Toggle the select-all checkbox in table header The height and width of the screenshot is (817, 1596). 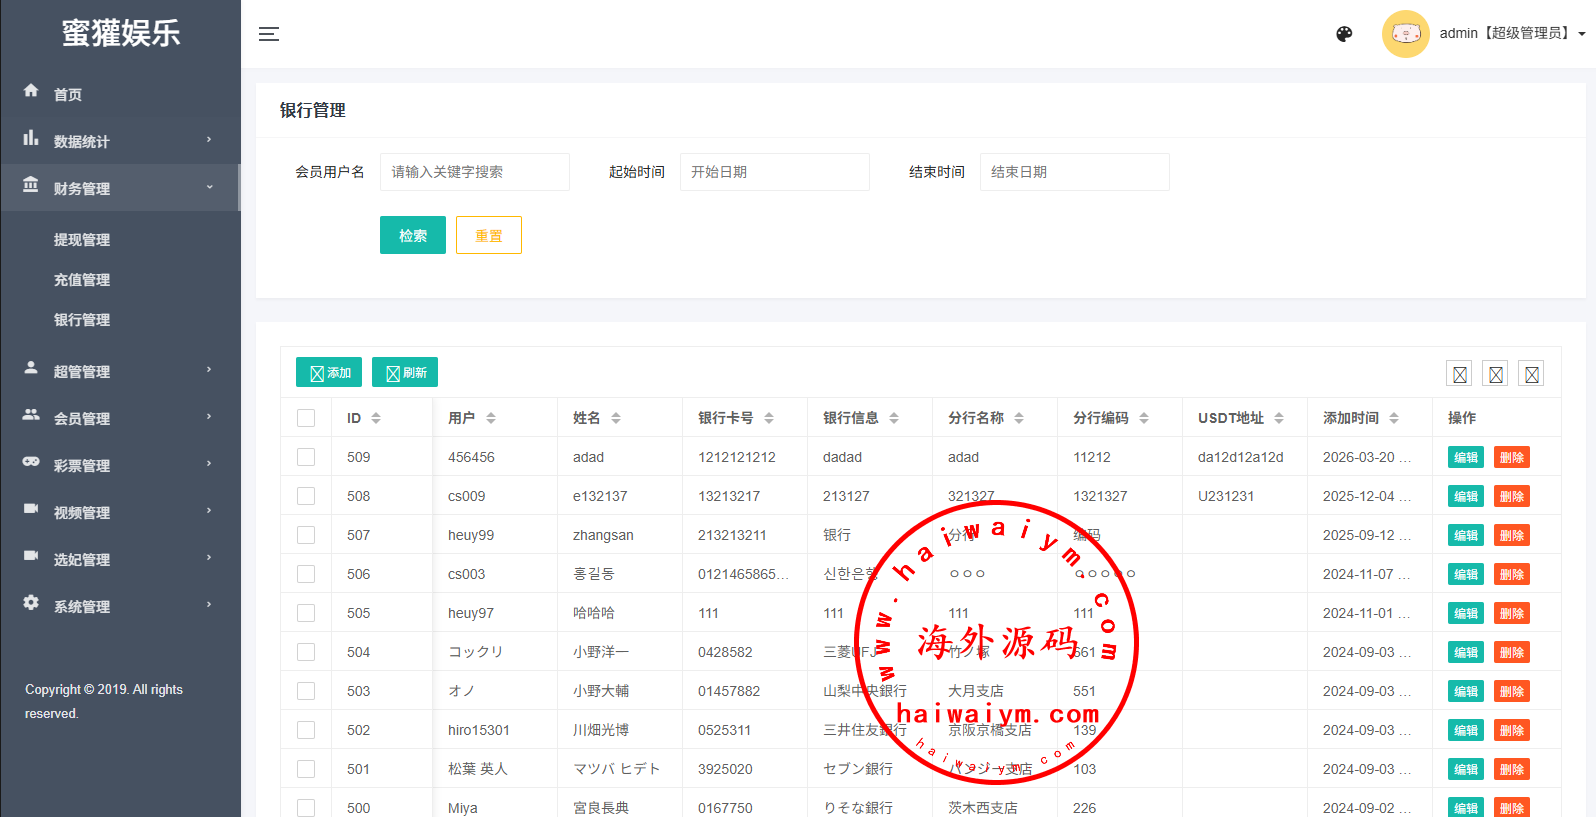(306, 418)
